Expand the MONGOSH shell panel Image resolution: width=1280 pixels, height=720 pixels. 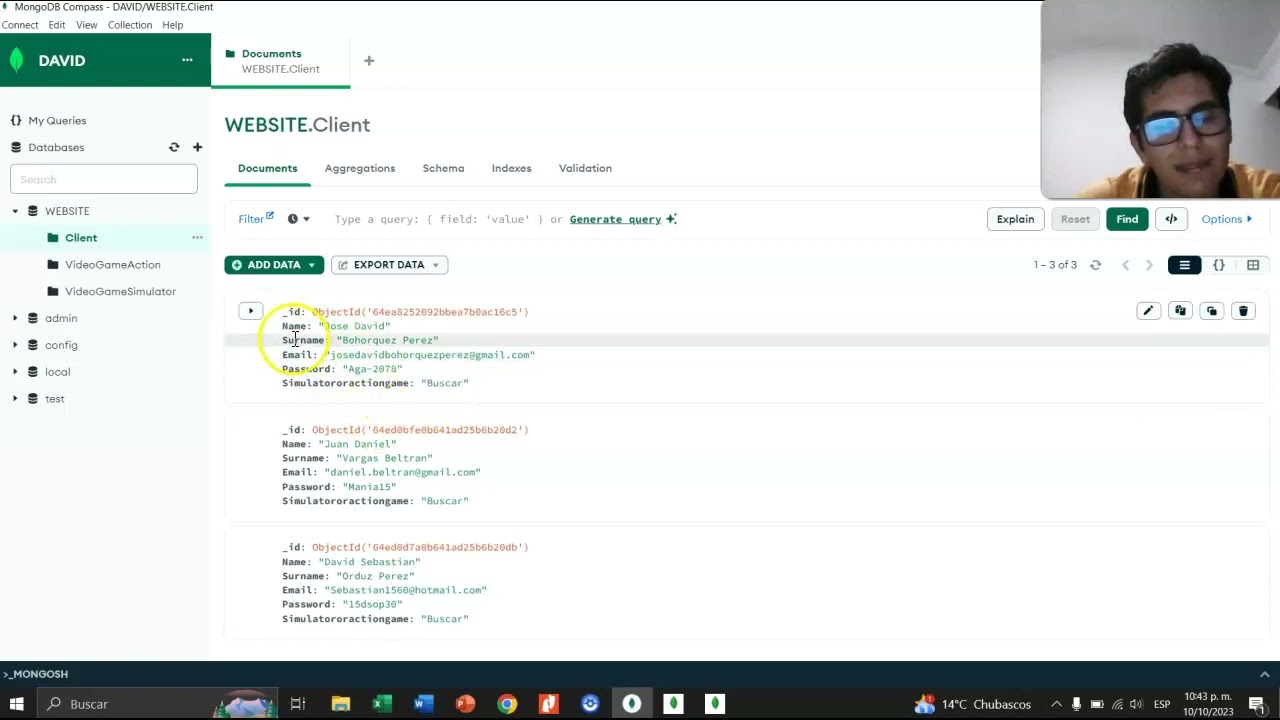[x=1264, y=674]
